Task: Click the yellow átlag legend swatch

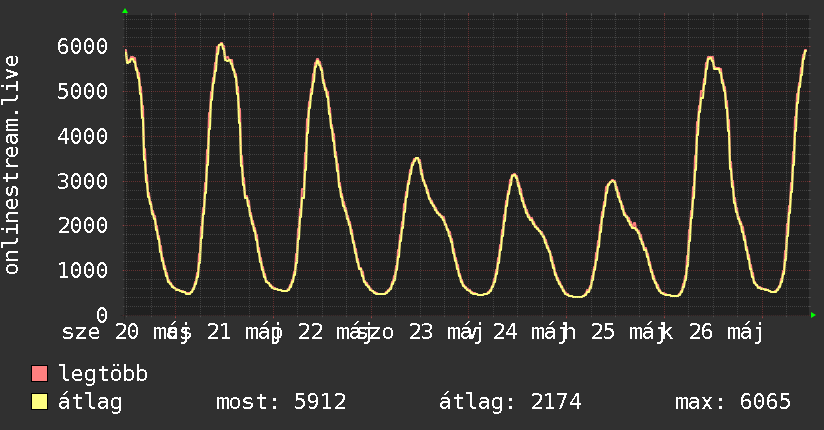Action: coord(39,401)
